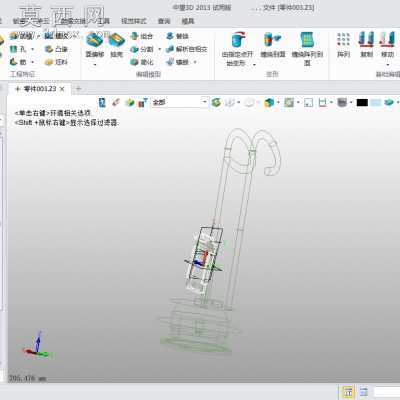Select the 抽壳 (Shell) tool

(116, 46)
